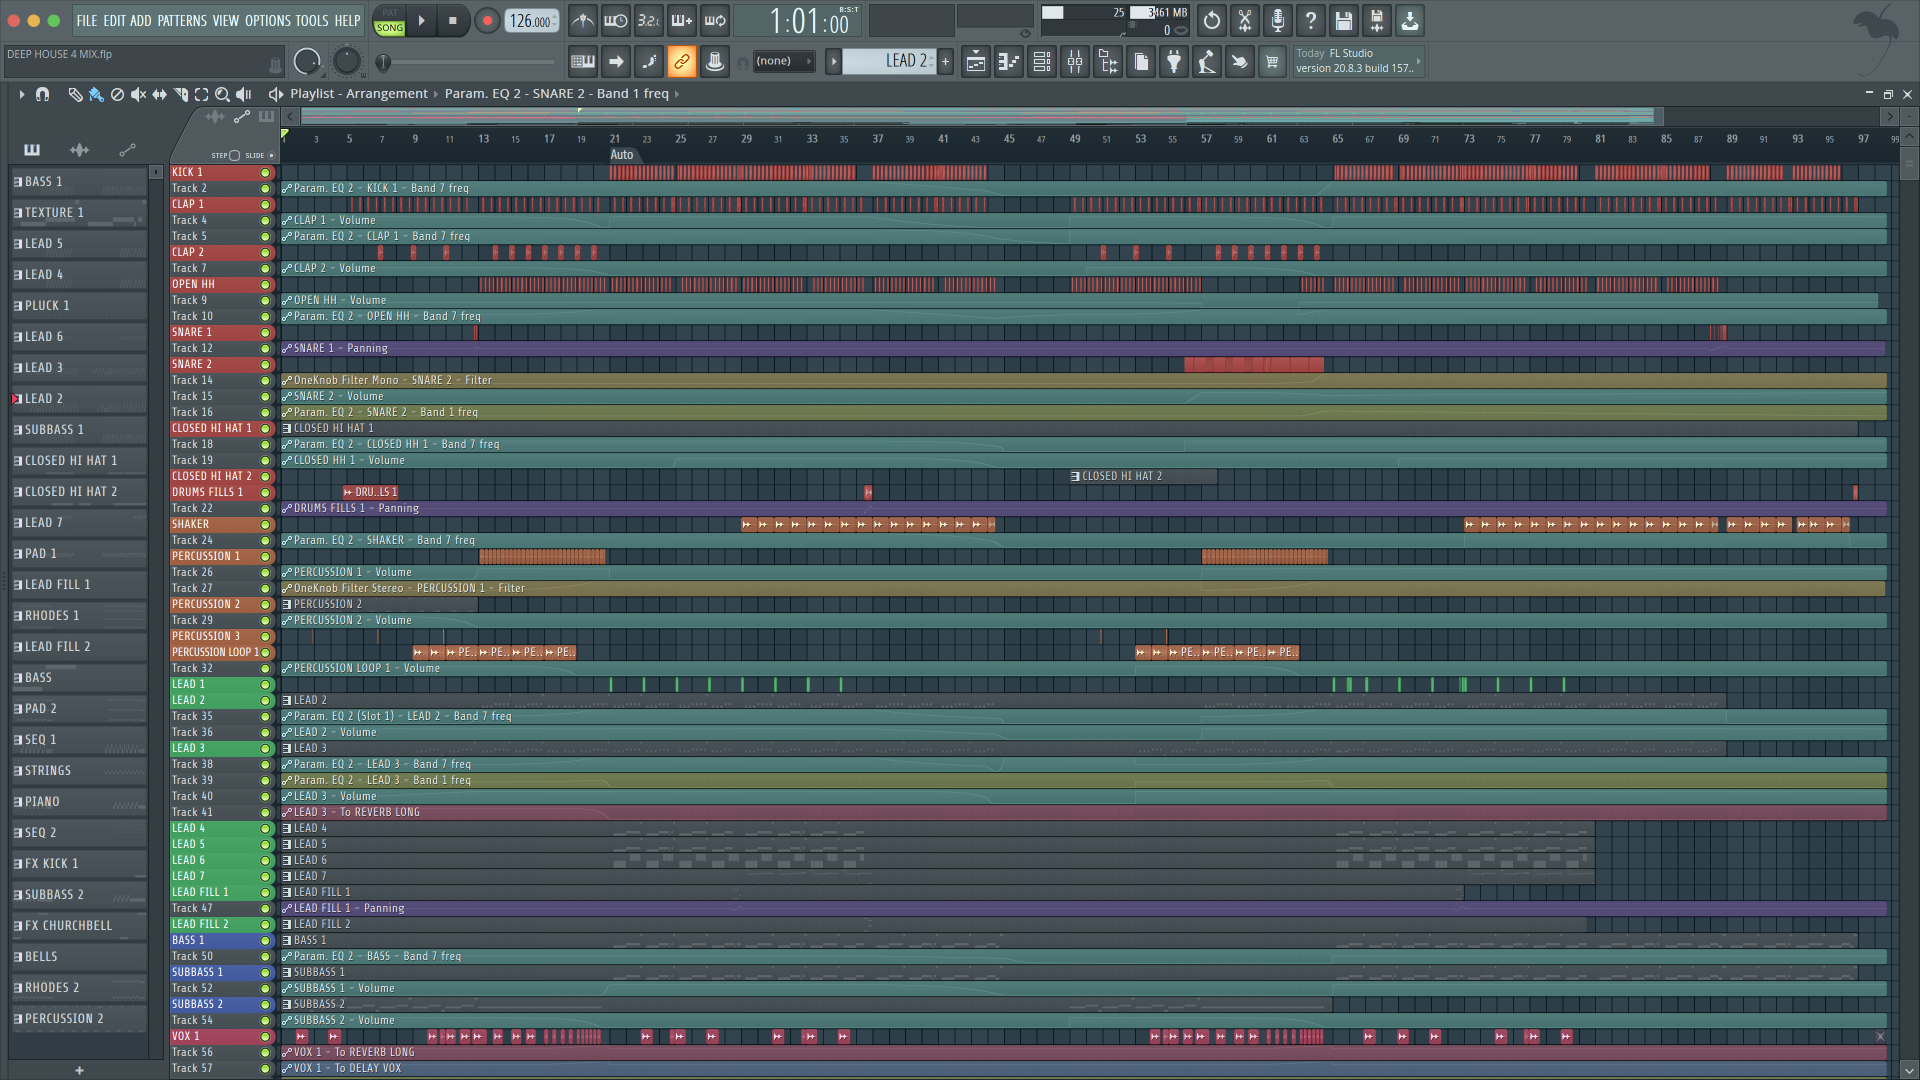Mute the SNARE 2 track
This screenshot has height=1080, width=1920.
[x=265, y=364]
